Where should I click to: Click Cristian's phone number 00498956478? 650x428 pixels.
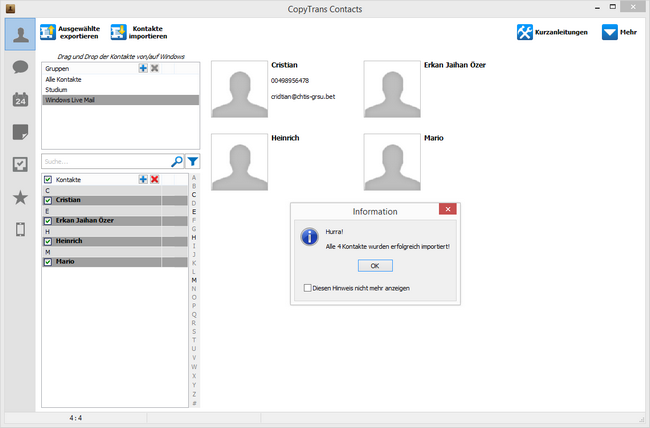click(x=290, y=80)
